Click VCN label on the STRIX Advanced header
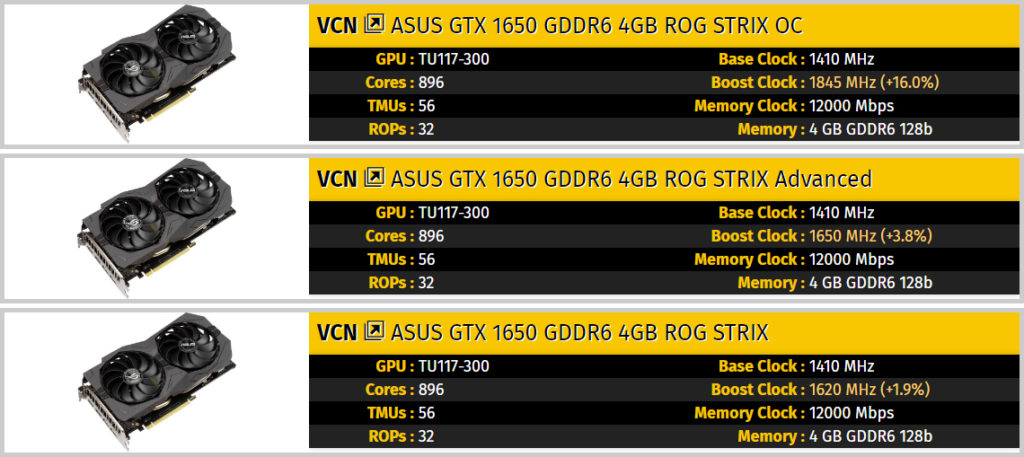The height and width of the screenshot is (457, 1024). point(338,179)
